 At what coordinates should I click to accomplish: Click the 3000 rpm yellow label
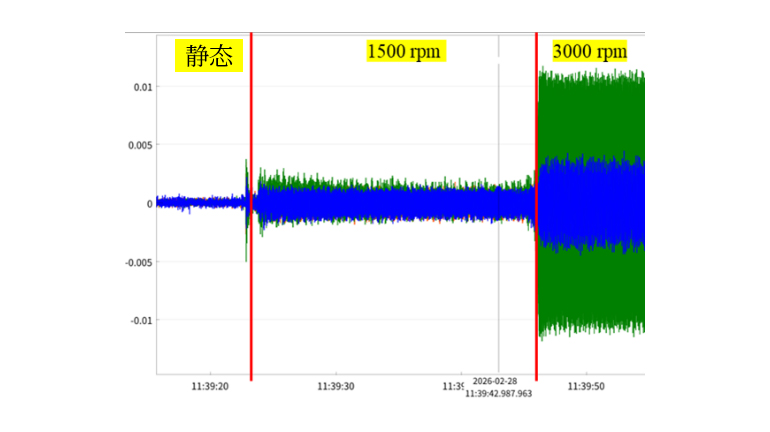590,51
